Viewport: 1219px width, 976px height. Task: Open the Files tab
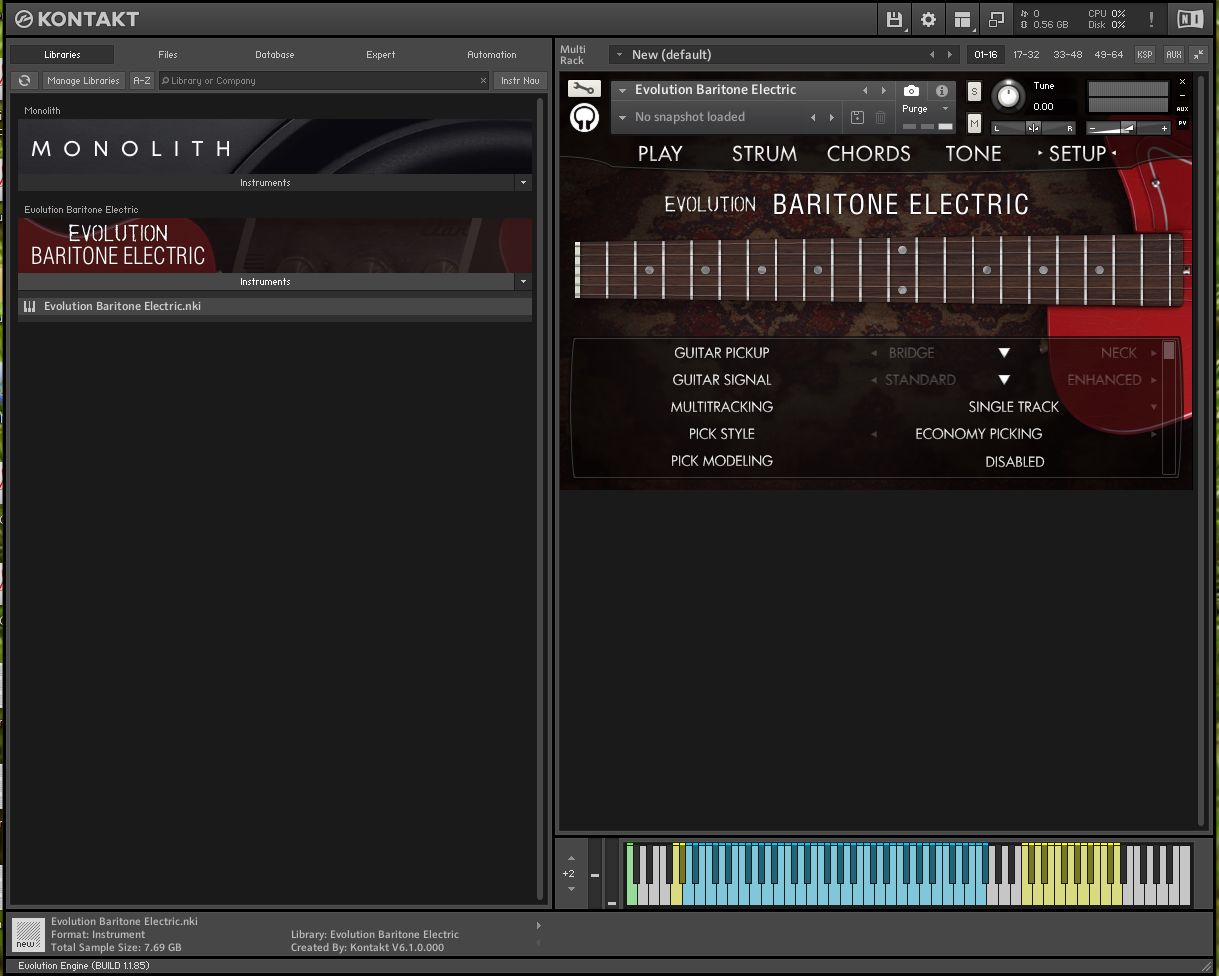pos(168,54)
